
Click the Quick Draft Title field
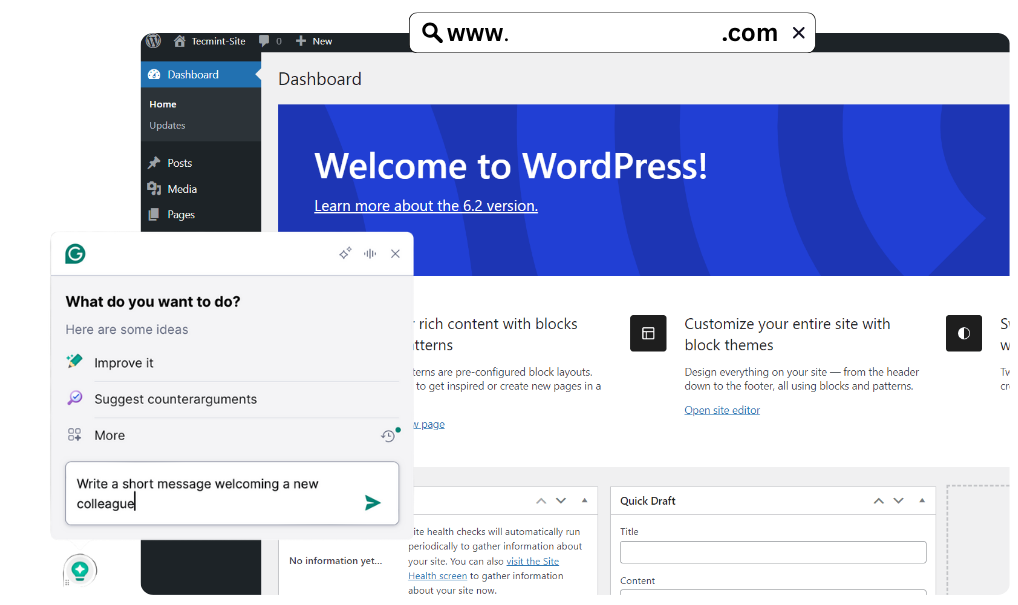point(773,552)
